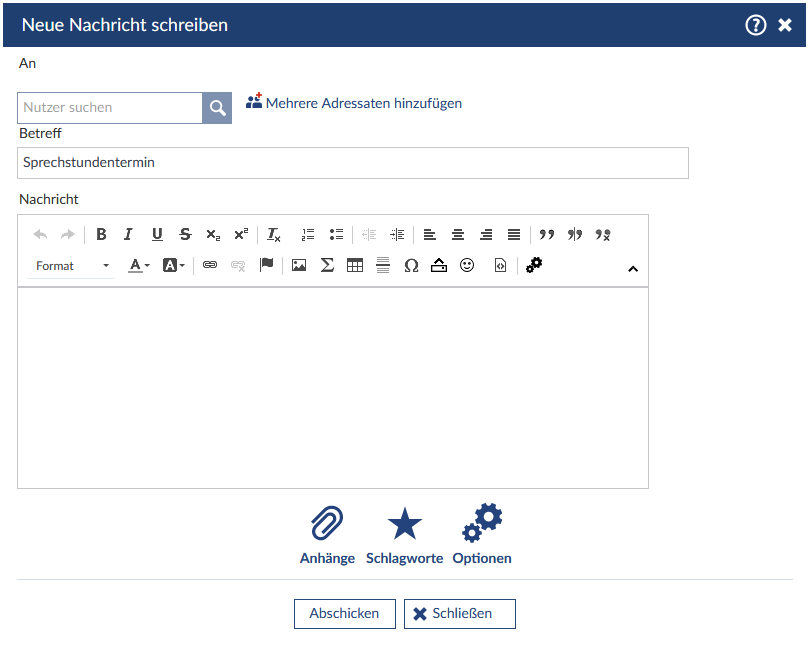Collapse the editor toolbar with chevron
This screenshot has width=809, height=650.
(x=632, y=268)
